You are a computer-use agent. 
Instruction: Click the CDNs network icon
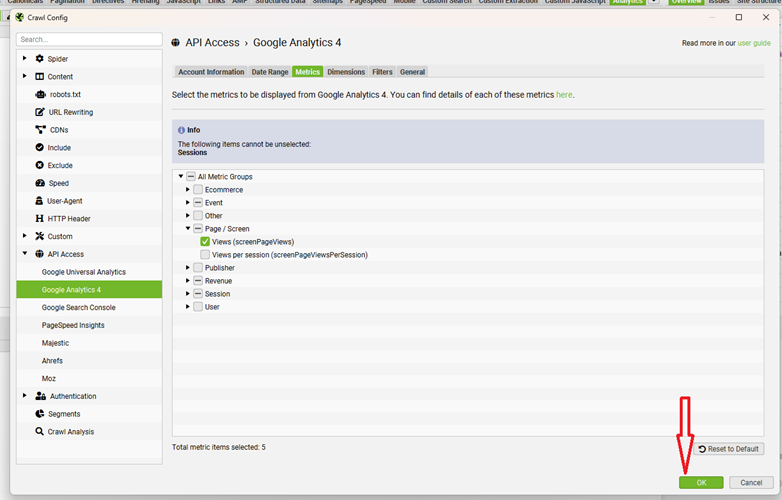40,130
